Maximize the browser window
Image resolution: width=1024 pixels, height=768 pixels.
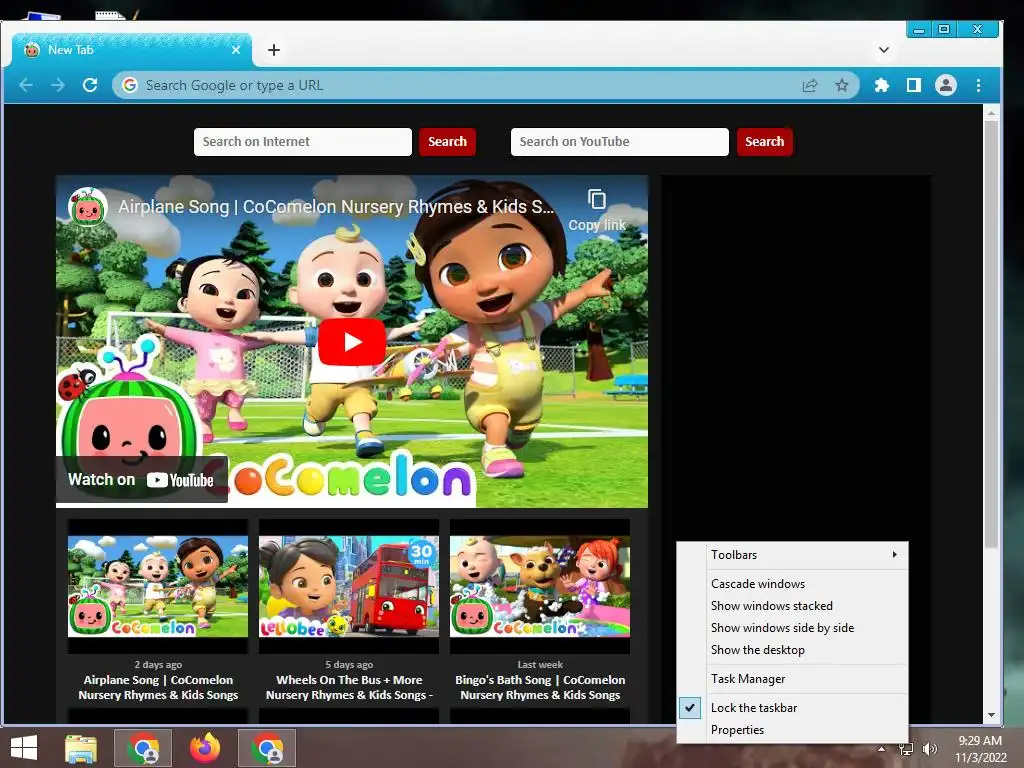coord(944,29)
